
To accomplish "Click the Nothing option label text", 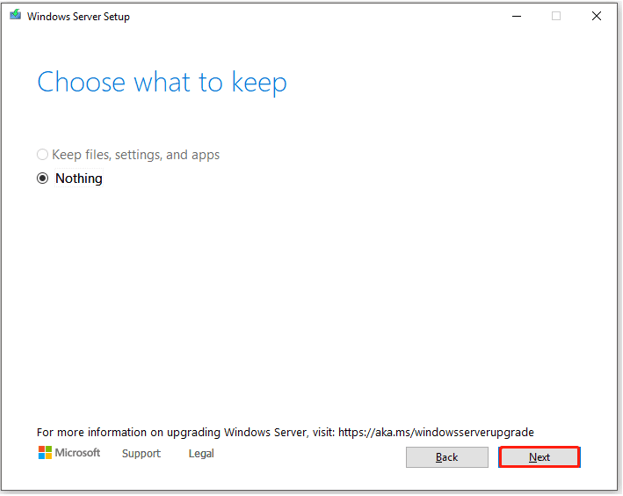I will pos(79,178).
